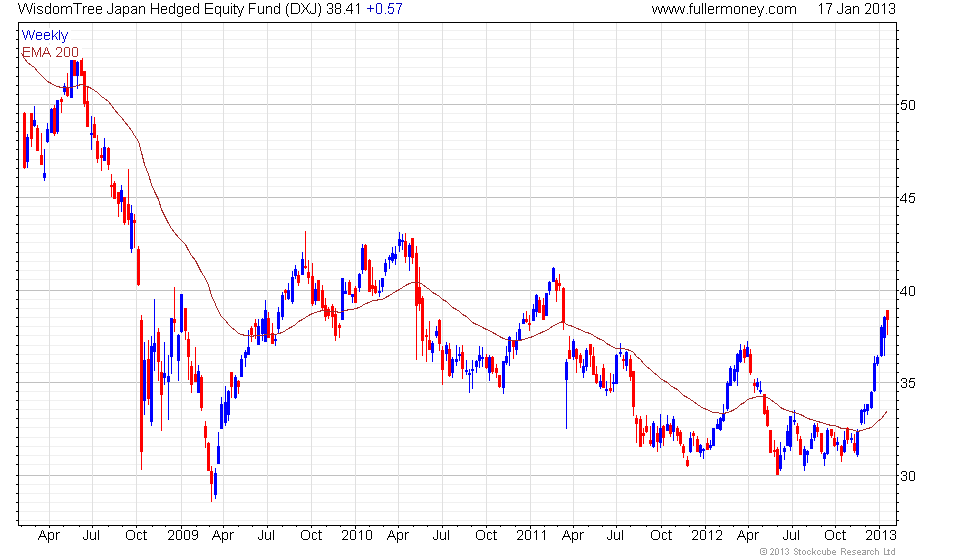The image size is (980, 560).
Task: Click the 50 price axis label
Action: click(x=908, y=105)
